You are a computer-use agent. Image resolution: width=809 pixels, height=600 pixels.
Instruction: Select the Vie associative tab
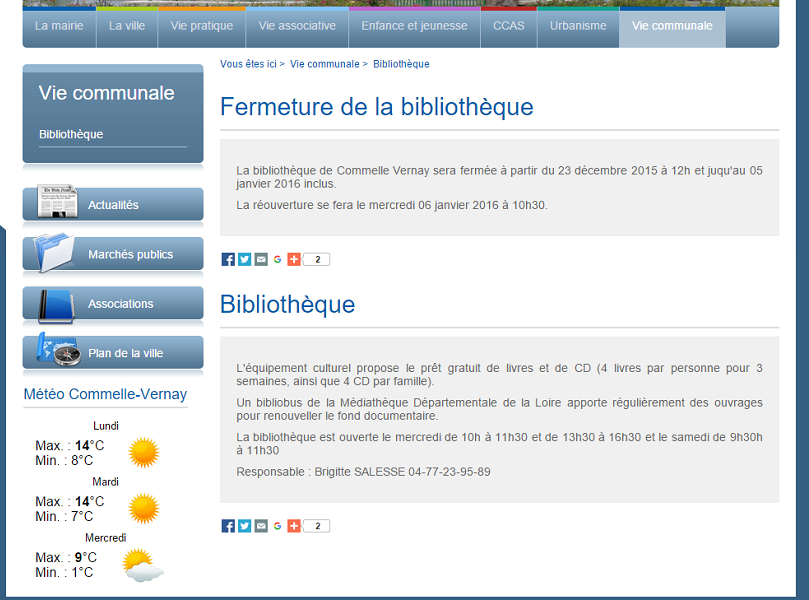[x=297, y=26]
